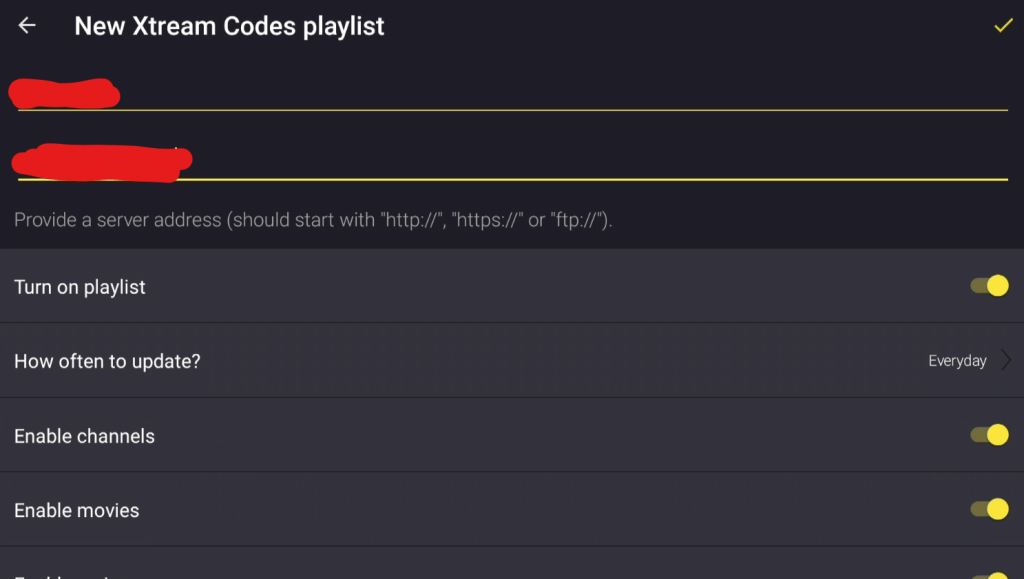This screenshot has height=579, width=1024.
Task: Toggle the Turn on playlist switch
Action: 990,286
